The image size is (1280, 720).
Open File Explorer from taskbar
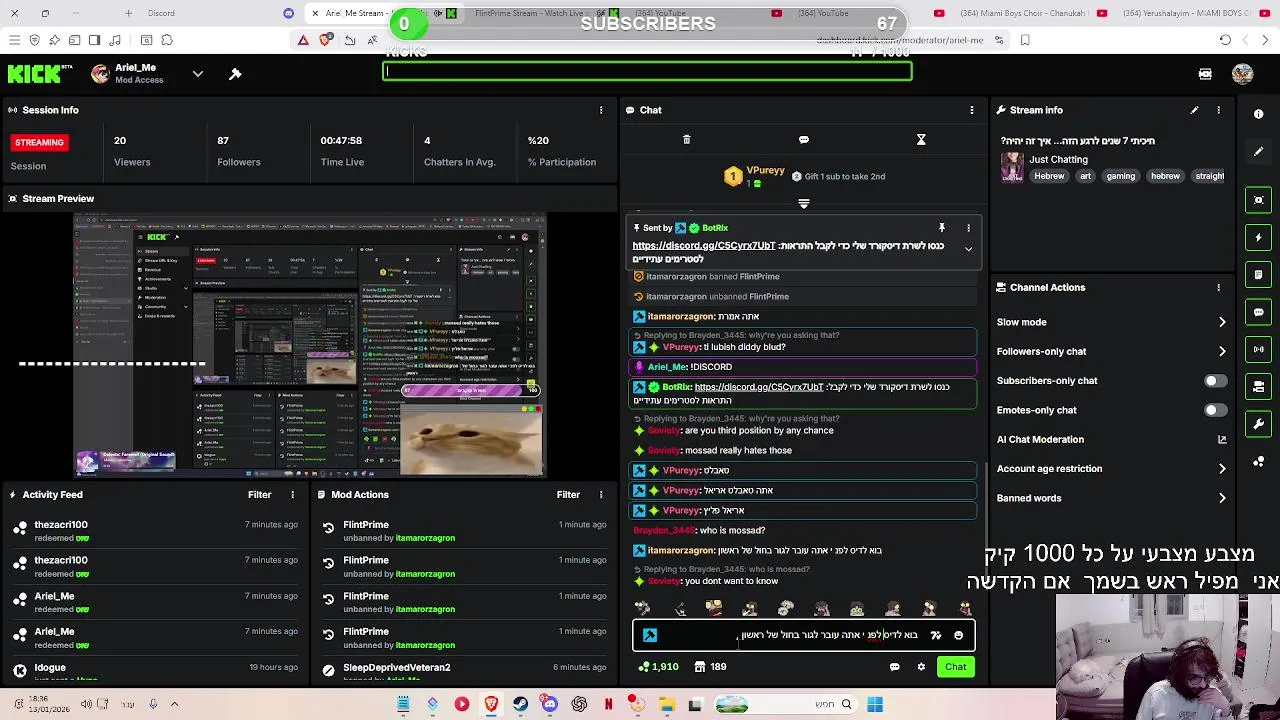[667, 704]
